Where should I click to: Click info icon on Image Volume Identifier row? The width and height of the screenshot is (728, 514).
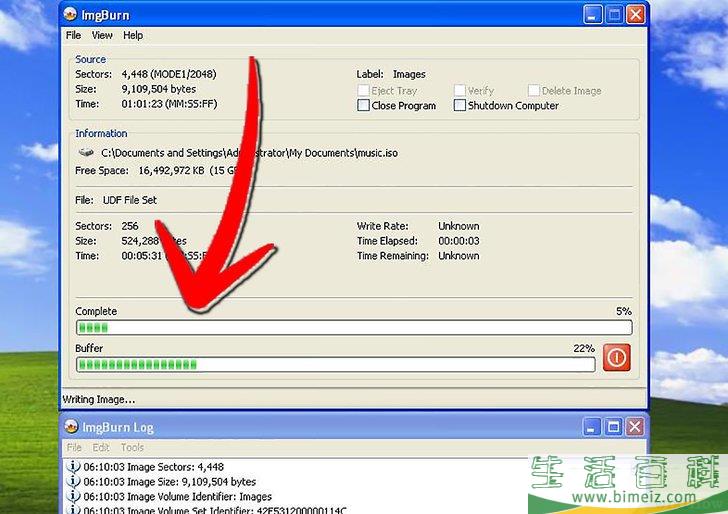73,496
